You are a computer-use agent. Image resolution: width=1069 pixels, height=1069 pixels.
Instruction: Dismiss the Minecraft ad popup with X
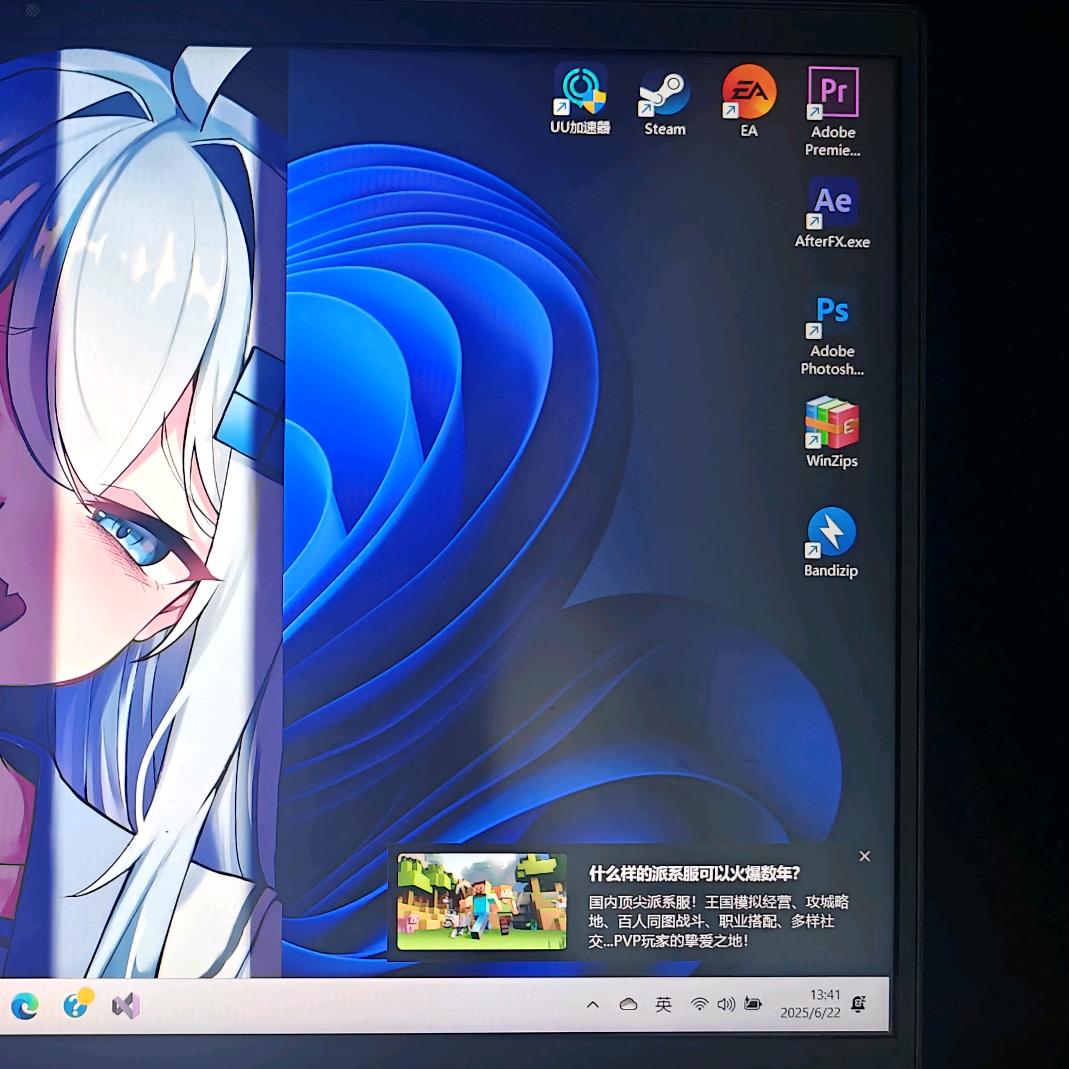[865, 856]
